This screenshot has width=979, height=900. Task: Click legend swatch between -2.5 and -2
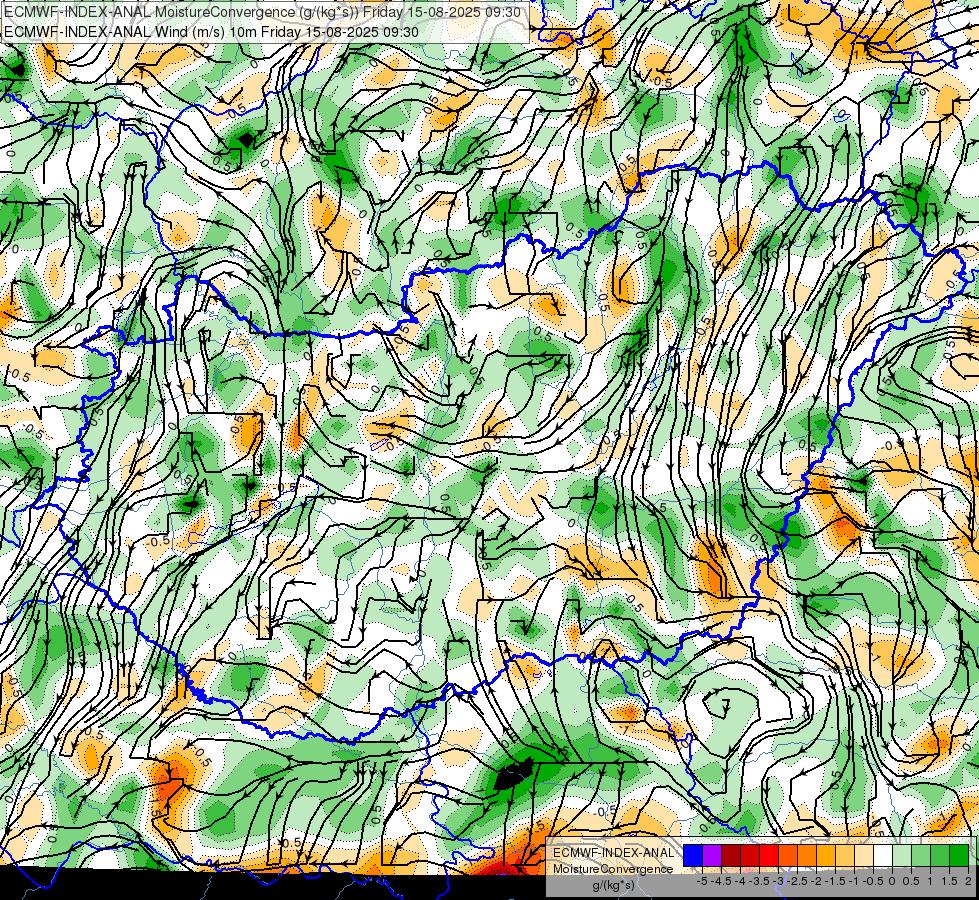pyautogui.click(x=807, y=856)
